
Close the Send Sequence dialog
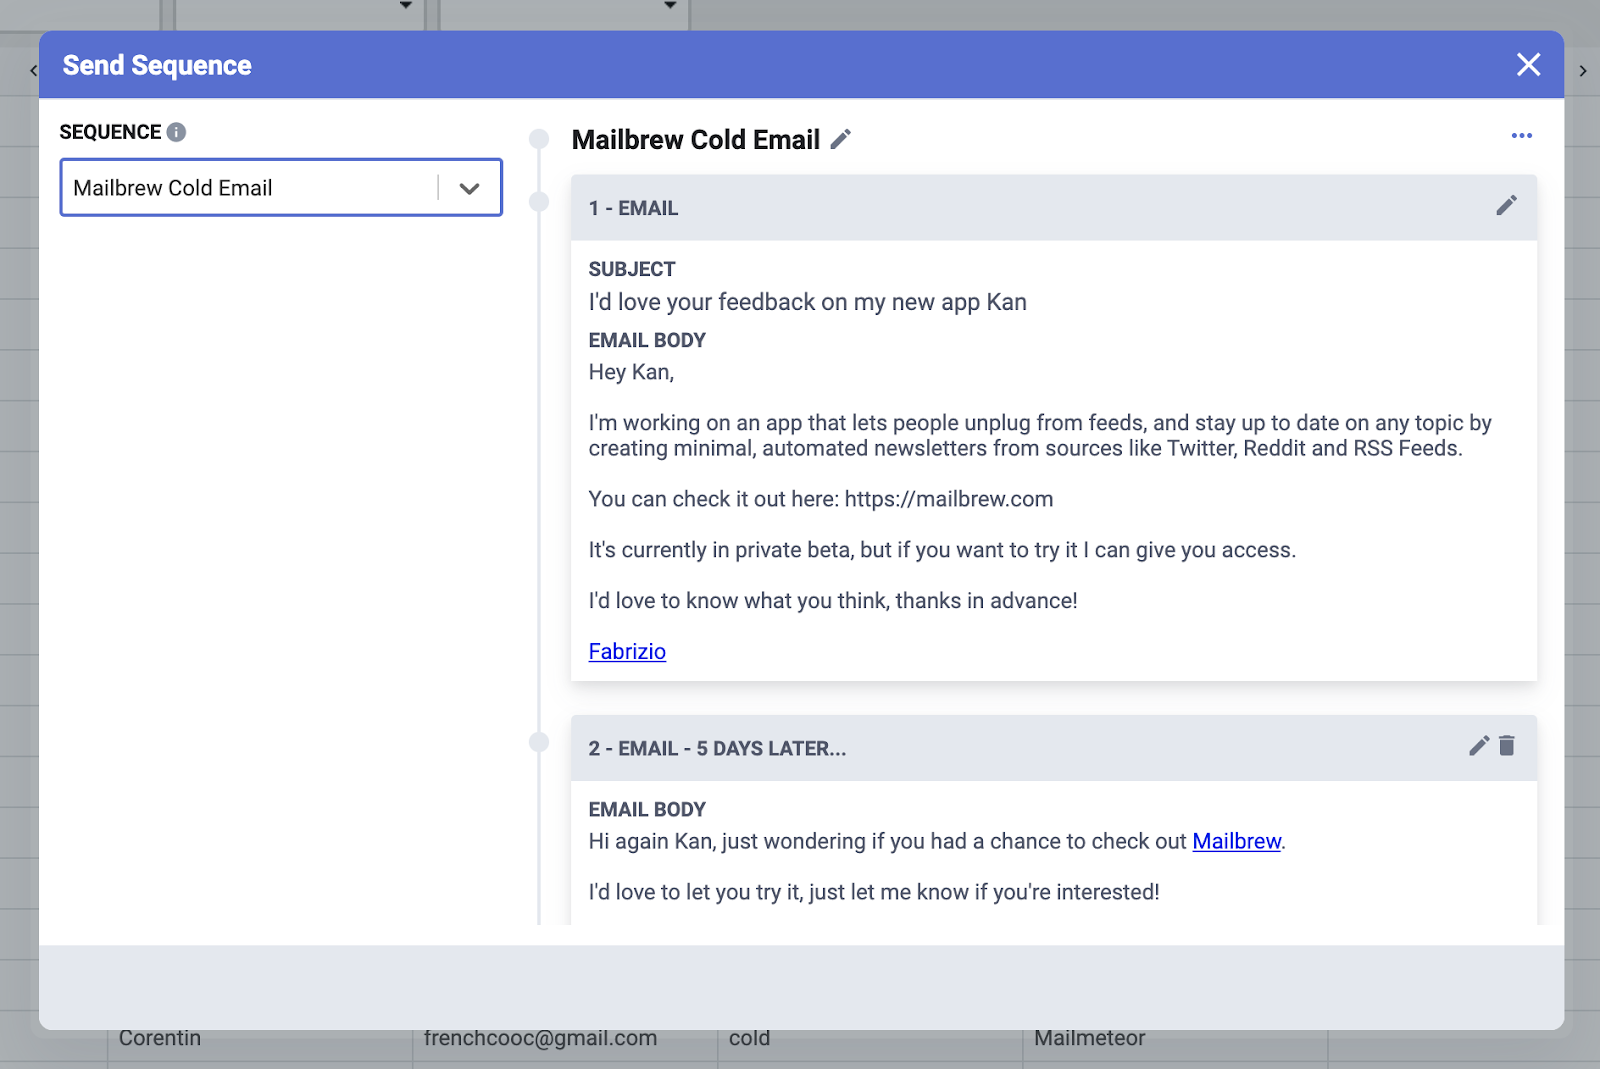click(1528, 65)
